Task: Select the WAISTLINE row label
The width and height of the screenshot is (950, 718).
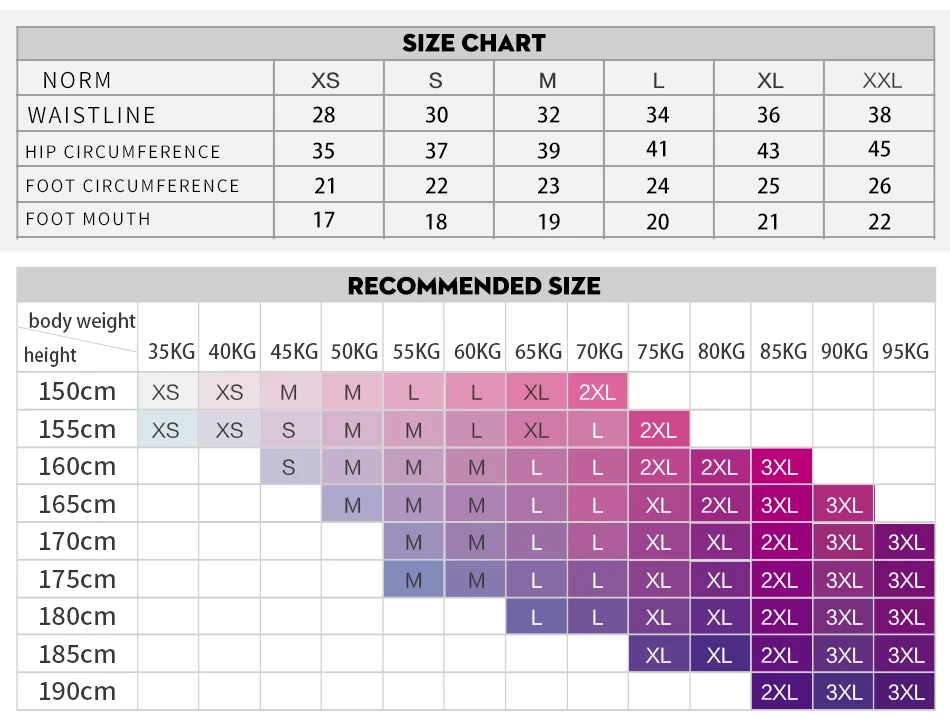Action: point(91,115)
